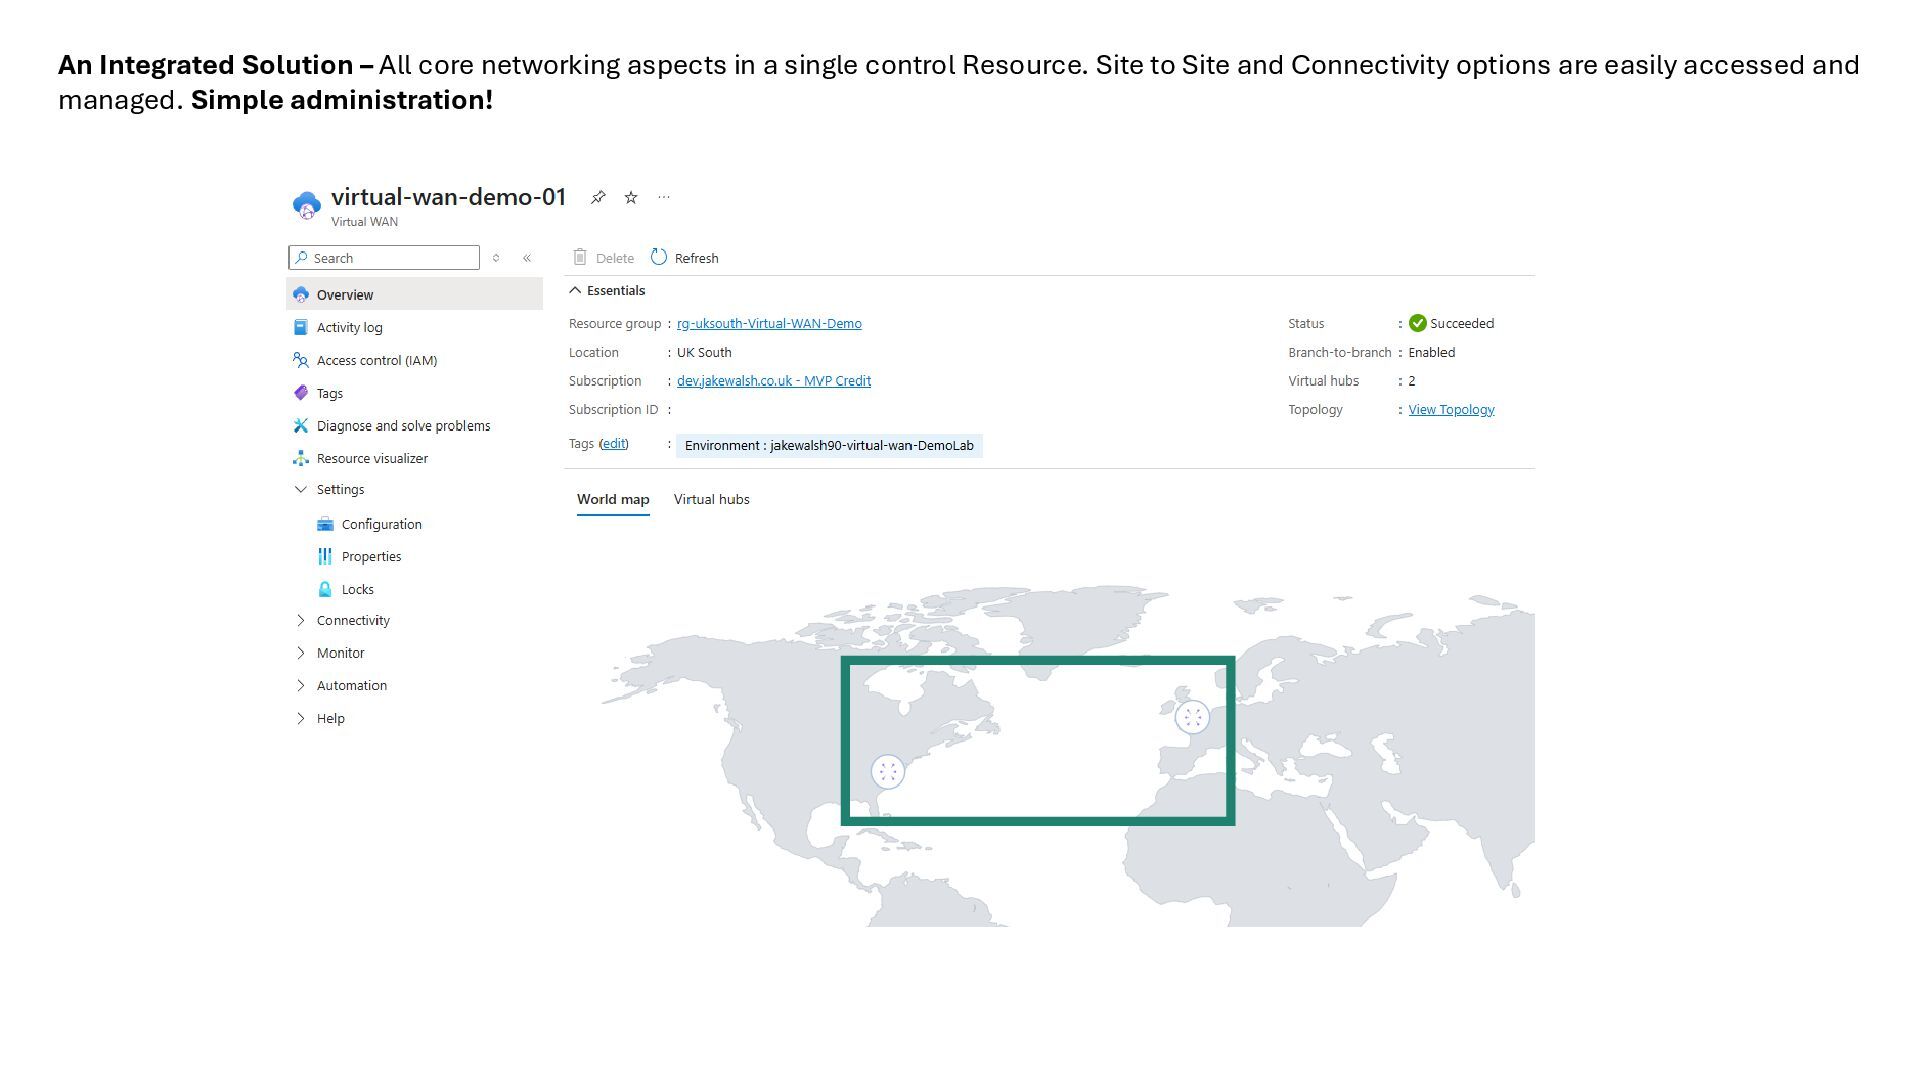Viewport: 1920px width, 1080px height.
Task: Open the dev.jakewalsh.co.uk - MVP Credit subscription link
Action: 774,381
